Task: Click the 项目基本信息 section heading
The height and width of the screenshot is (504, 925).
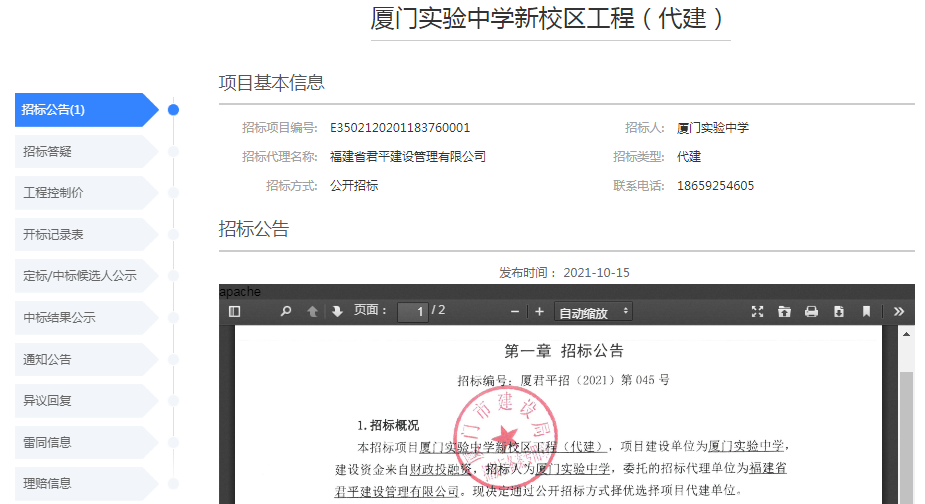Action: [271, 83]
